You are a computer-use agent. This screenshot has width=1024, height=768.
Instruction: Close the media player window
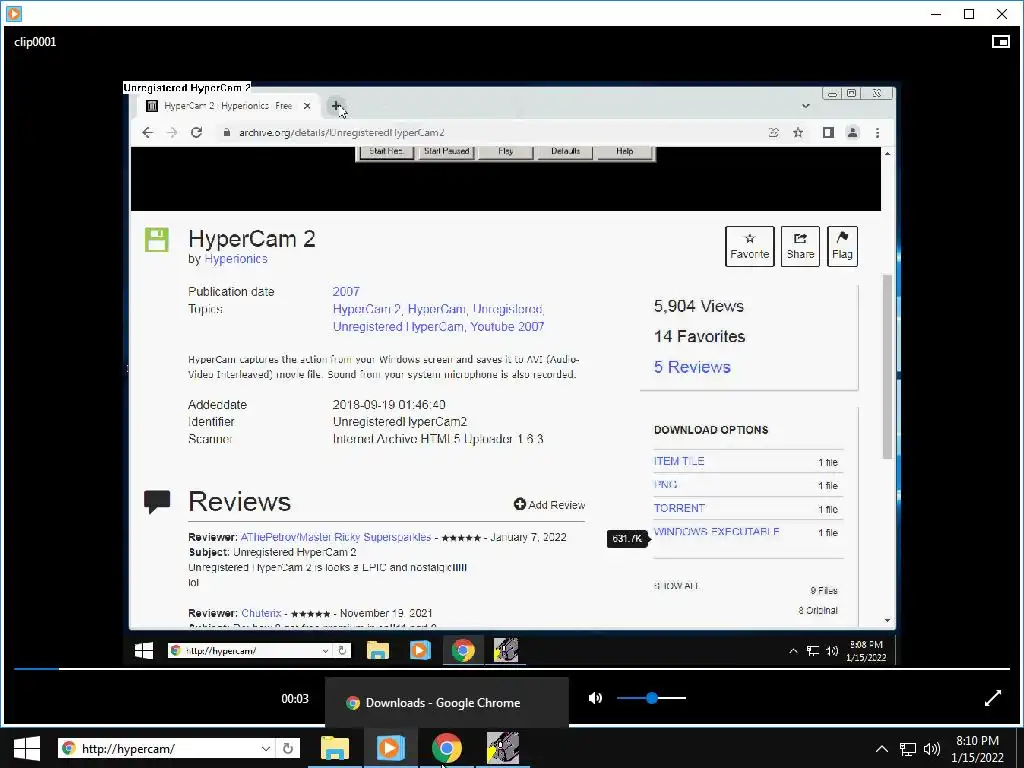[x=1002, y=14]
